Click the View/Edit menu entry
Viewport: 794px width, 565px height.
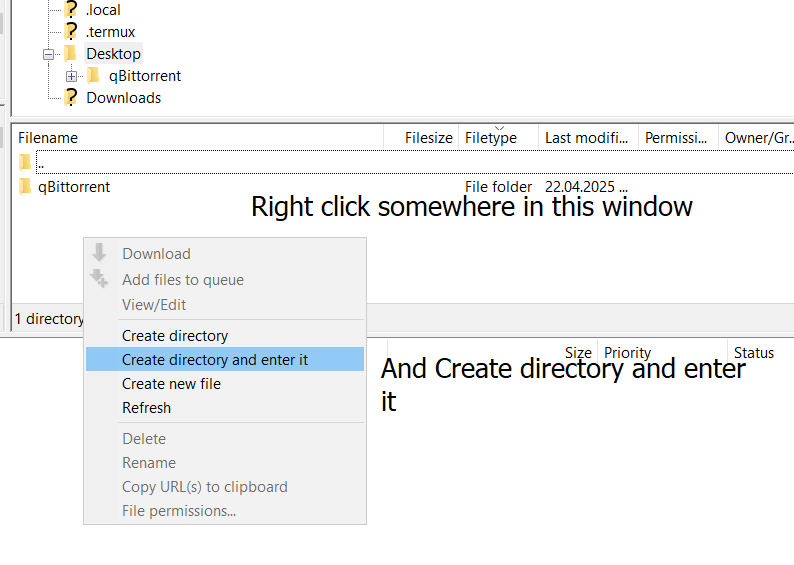(x=225, y=305)
